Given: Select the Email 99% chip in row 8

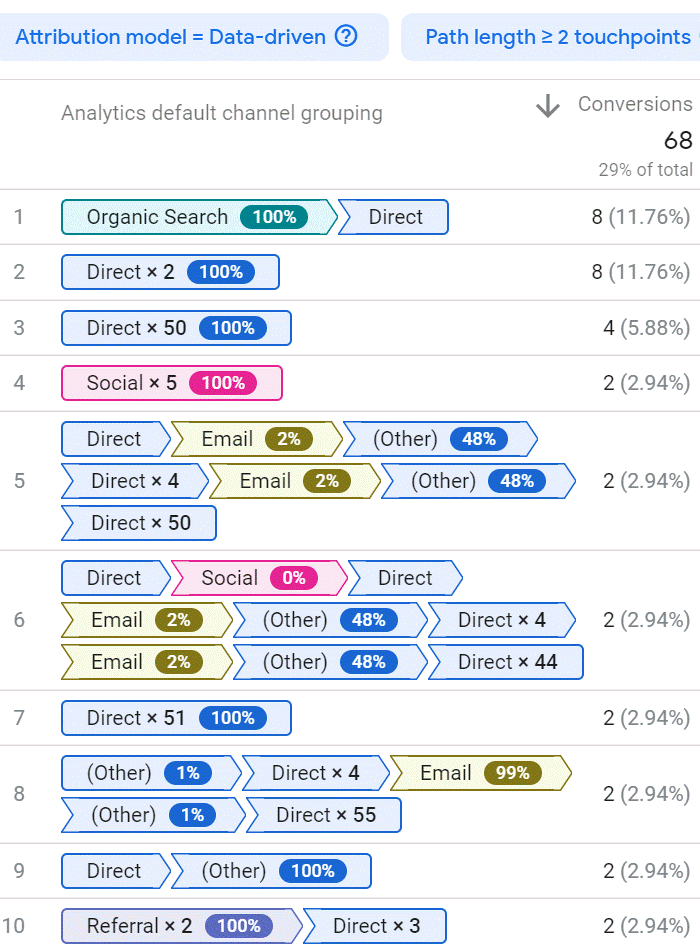Looking at the screenshot, I should tap(480, 773).
